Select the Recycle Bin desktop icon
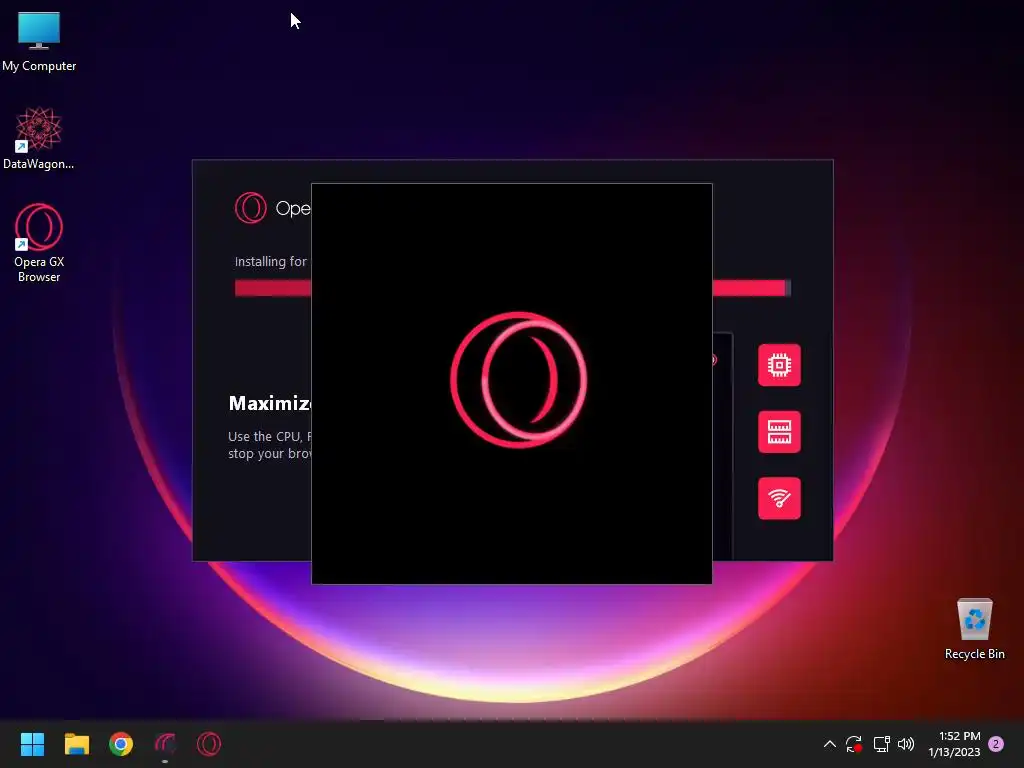This screenshot has height=768, width=1024. click(x=974, y=630)
